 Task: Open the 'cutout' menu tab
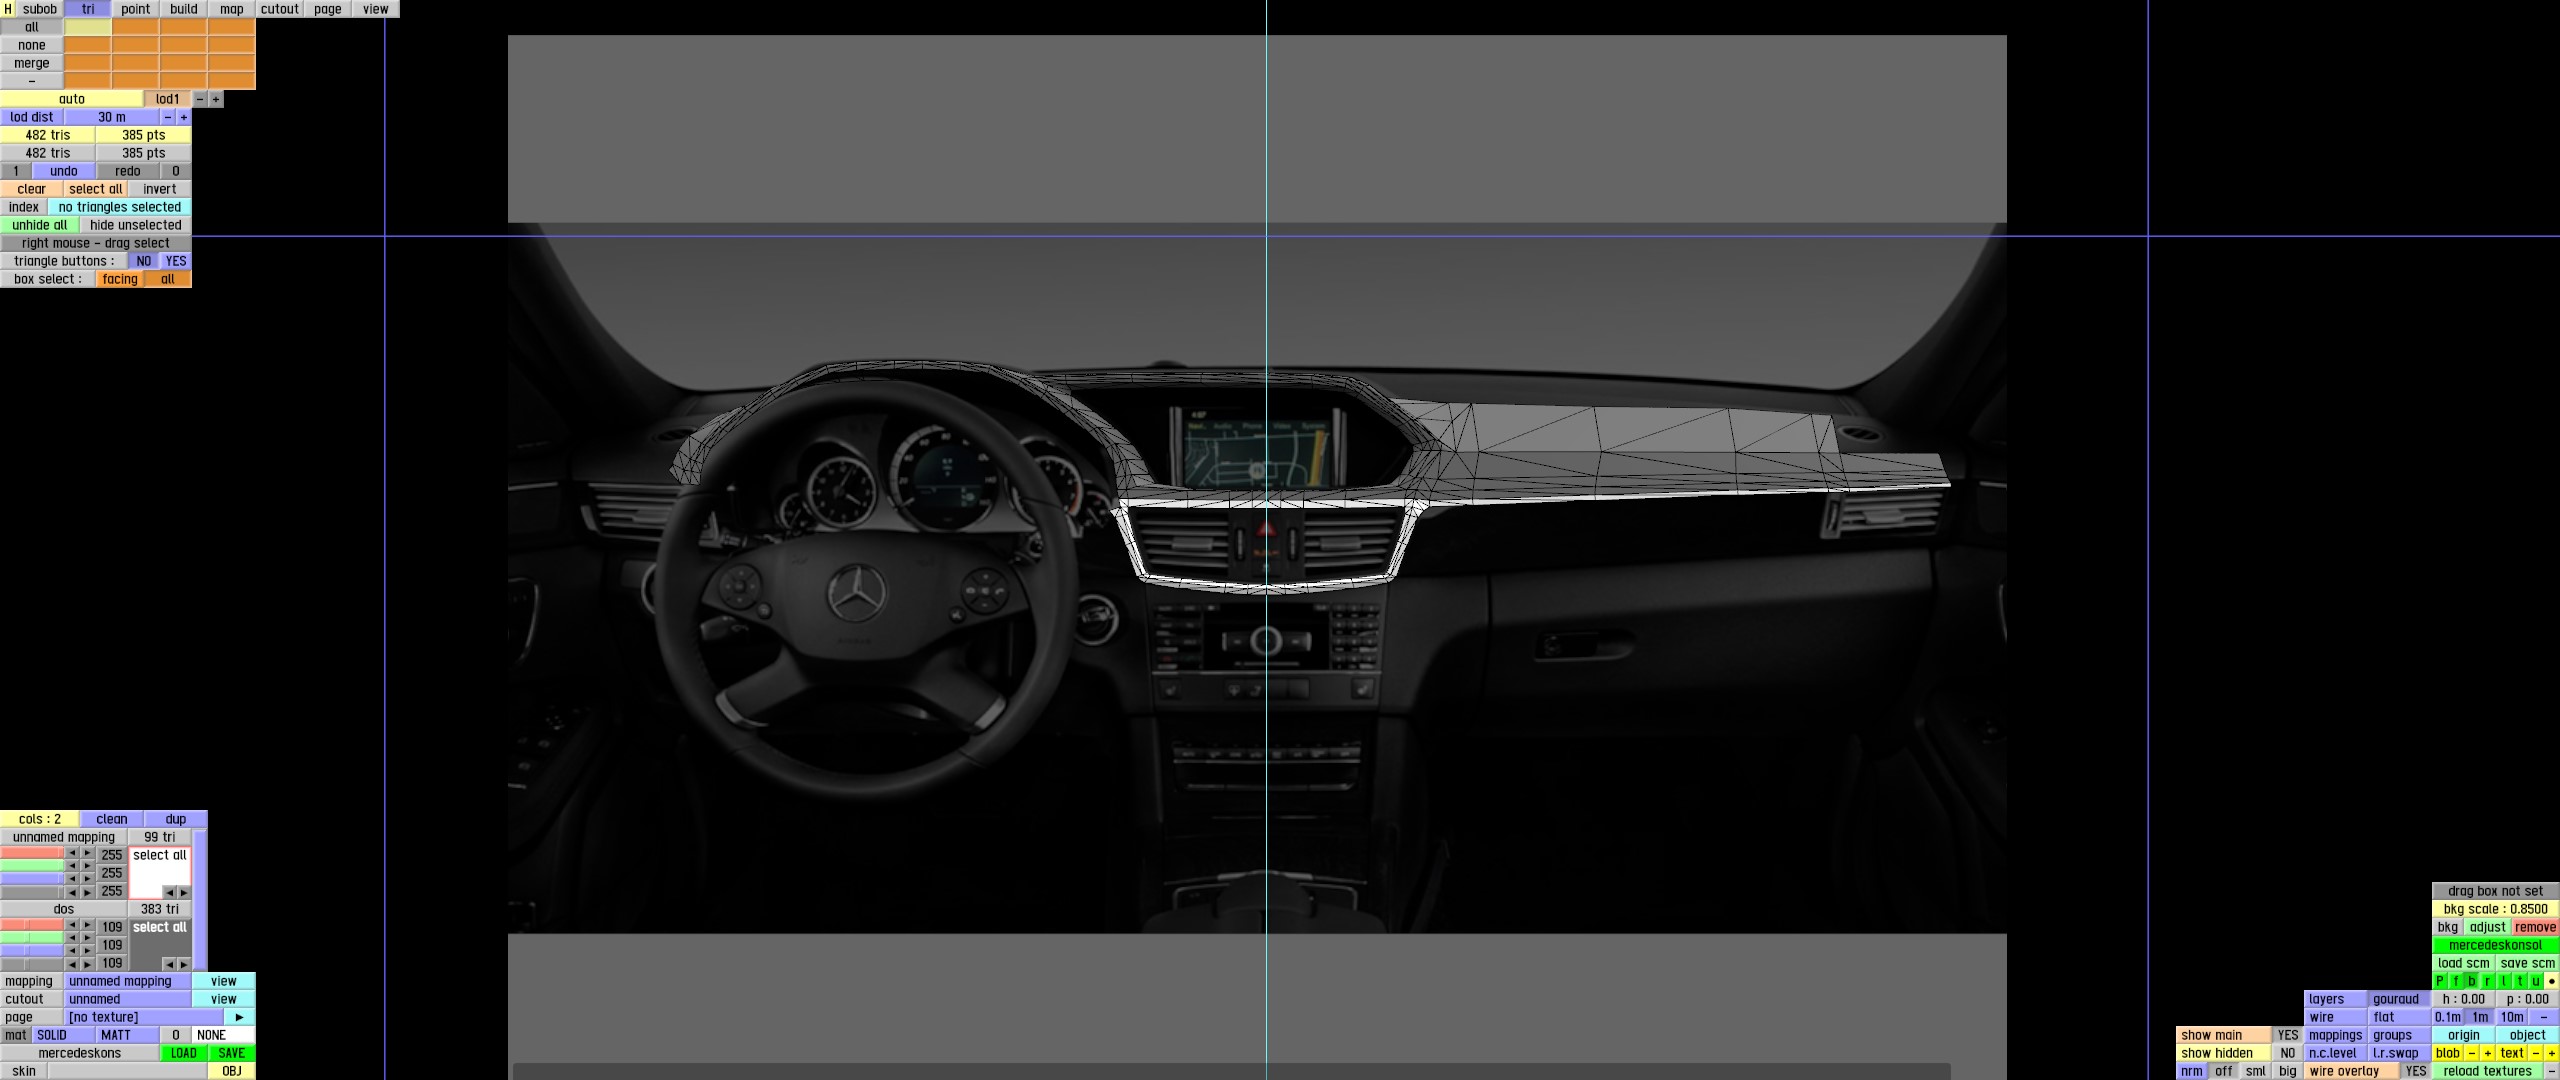click(279, 9)
